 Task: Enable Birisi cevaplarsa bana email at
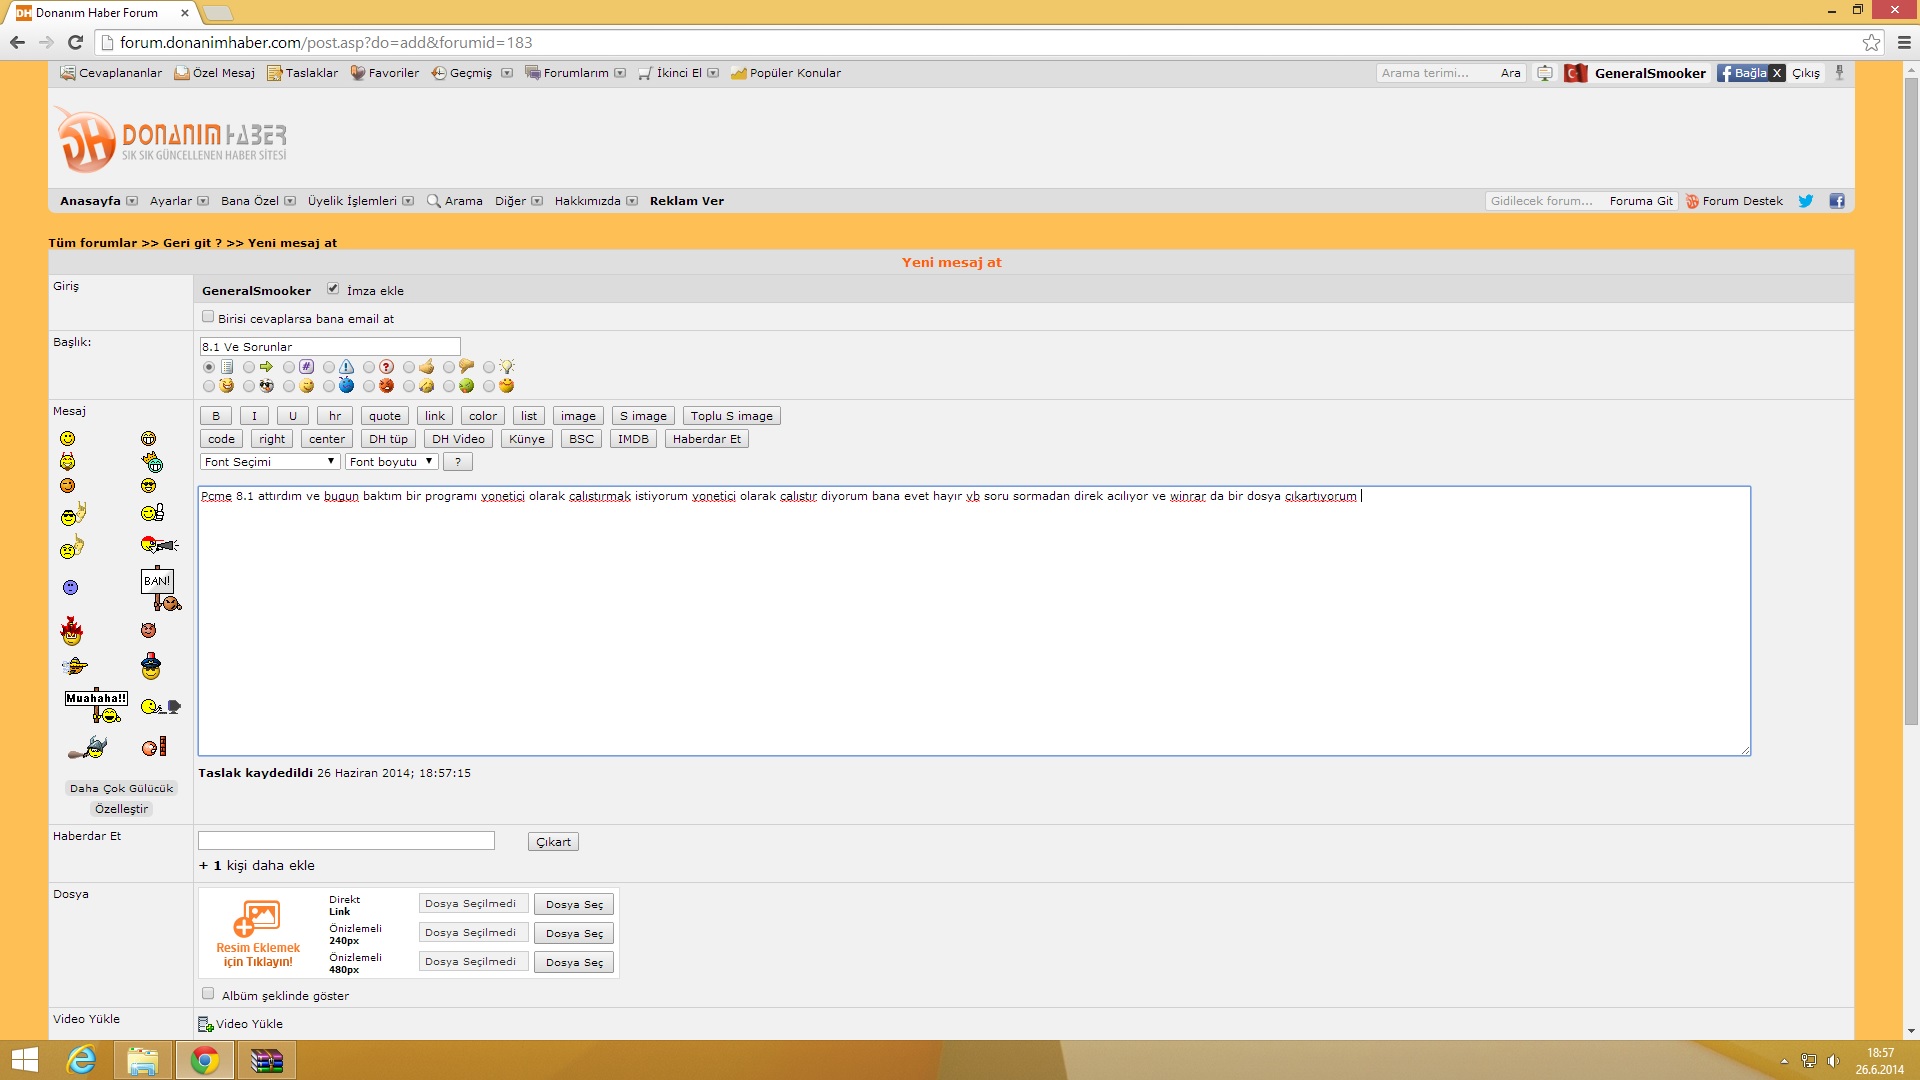click(x=208, y=317)
